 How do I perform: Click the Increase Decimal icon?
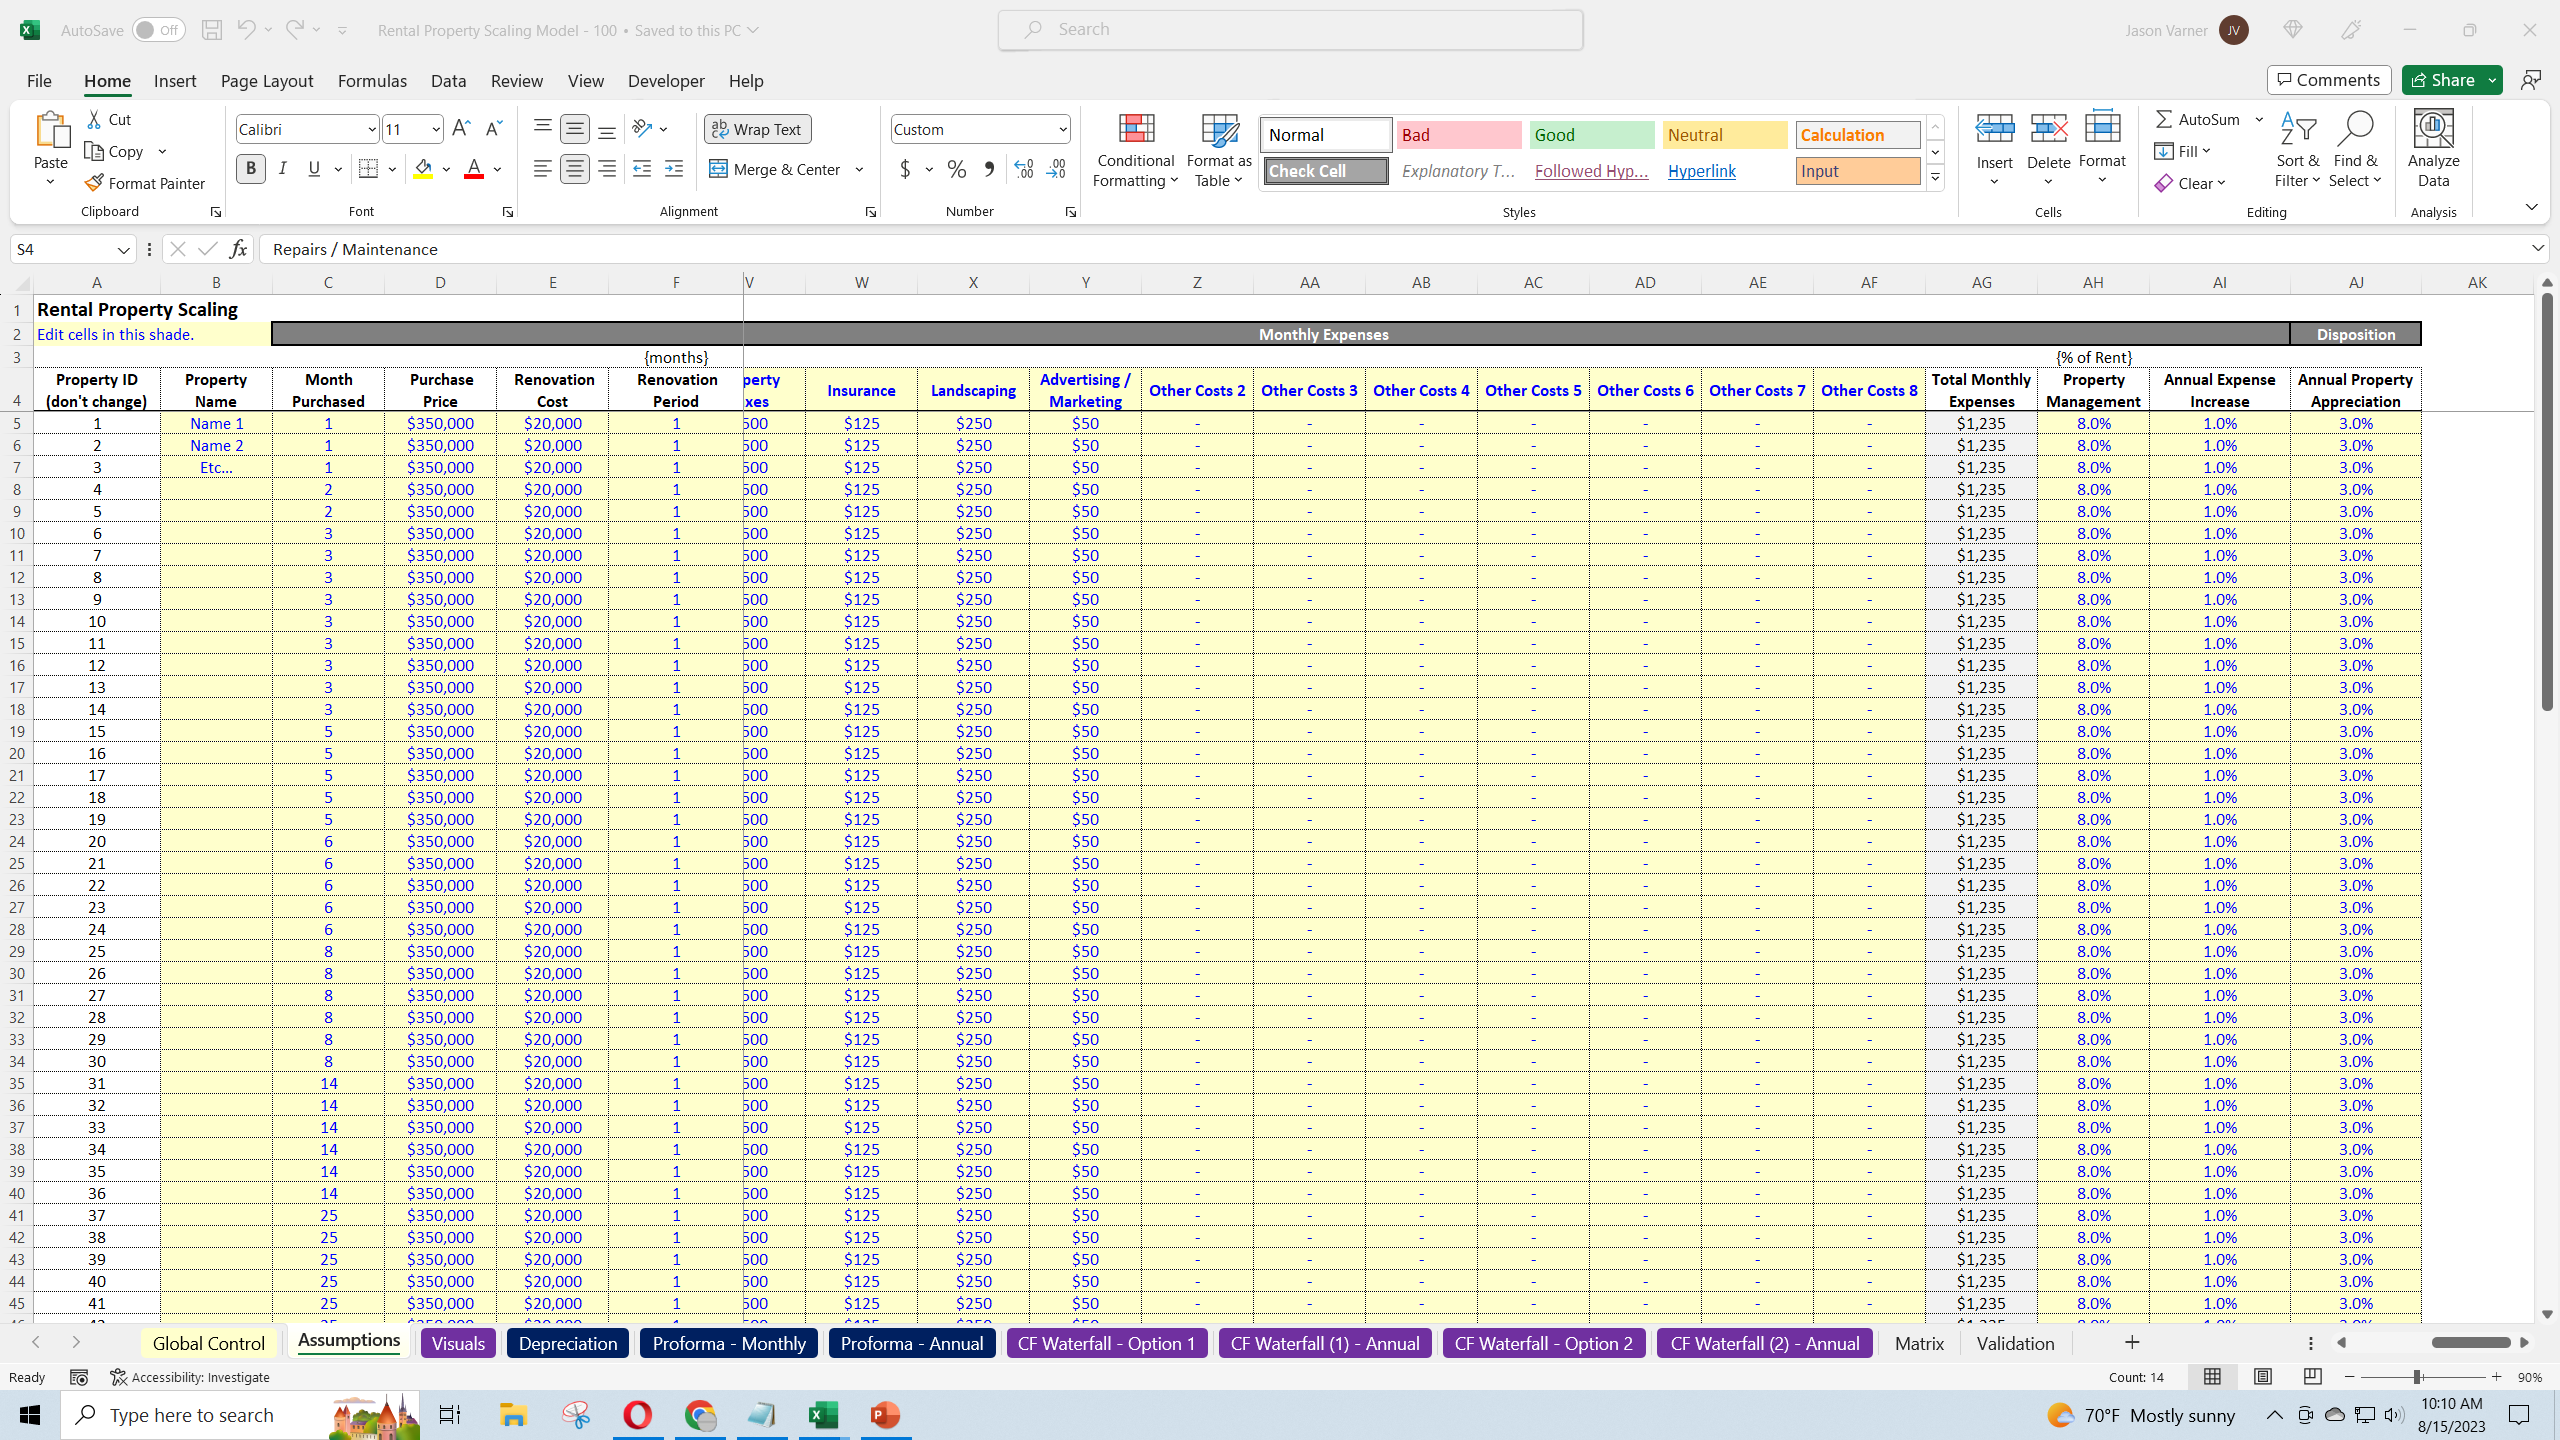coord(1023,169)
